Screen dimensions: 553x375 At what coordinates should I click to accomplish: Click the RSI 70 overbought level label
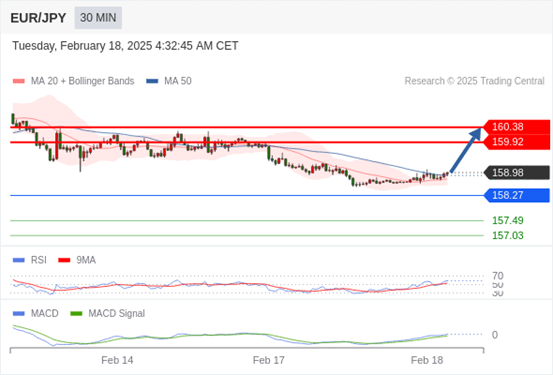click(x=498, y=276)
